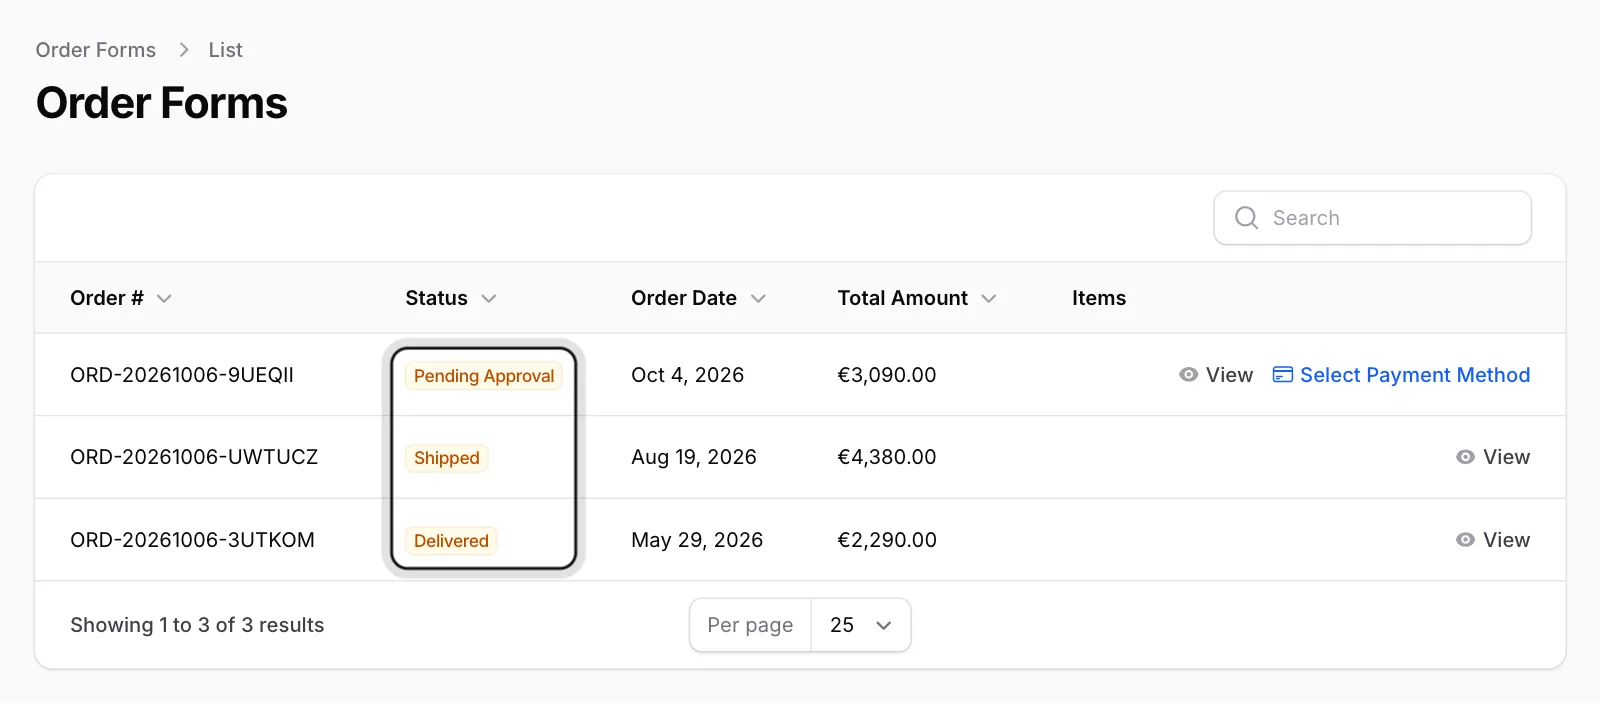Click the €3,090.00 total amount
The height and width of the screenshot is (703, 1600).
(x=887, y=375)
